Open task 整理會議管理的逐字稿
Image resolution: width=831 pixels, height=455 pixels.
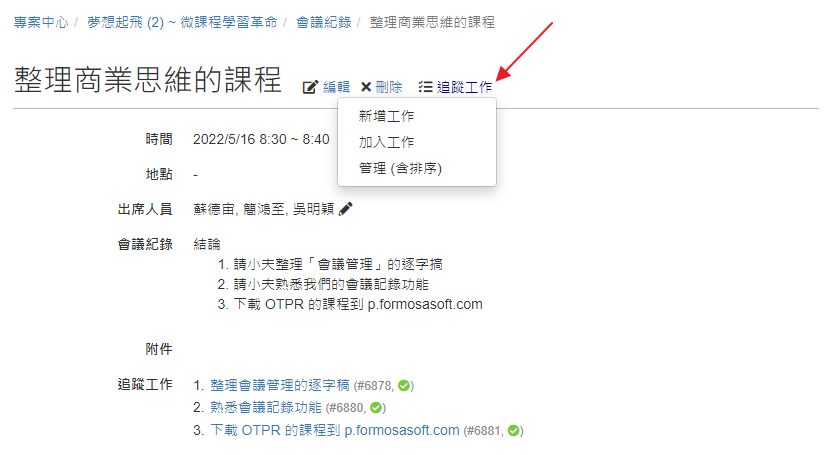pos(280,385)
